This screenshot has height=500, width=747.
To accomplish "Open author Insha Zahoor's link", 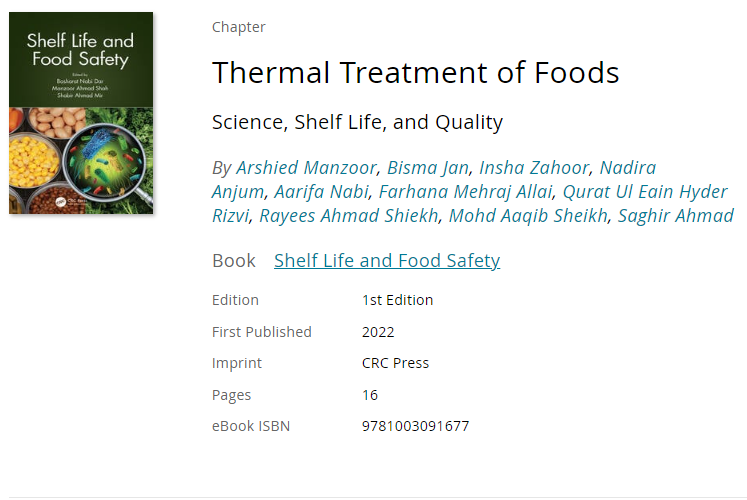I will pyautogui.click(x=534, y=168).
